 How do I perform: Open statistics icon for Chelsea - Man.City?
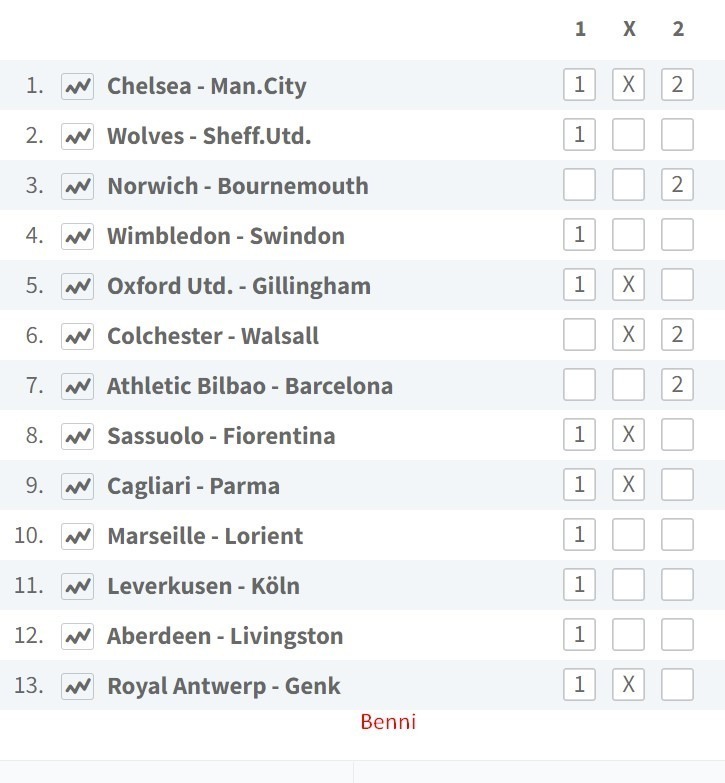tap(77, 86)
